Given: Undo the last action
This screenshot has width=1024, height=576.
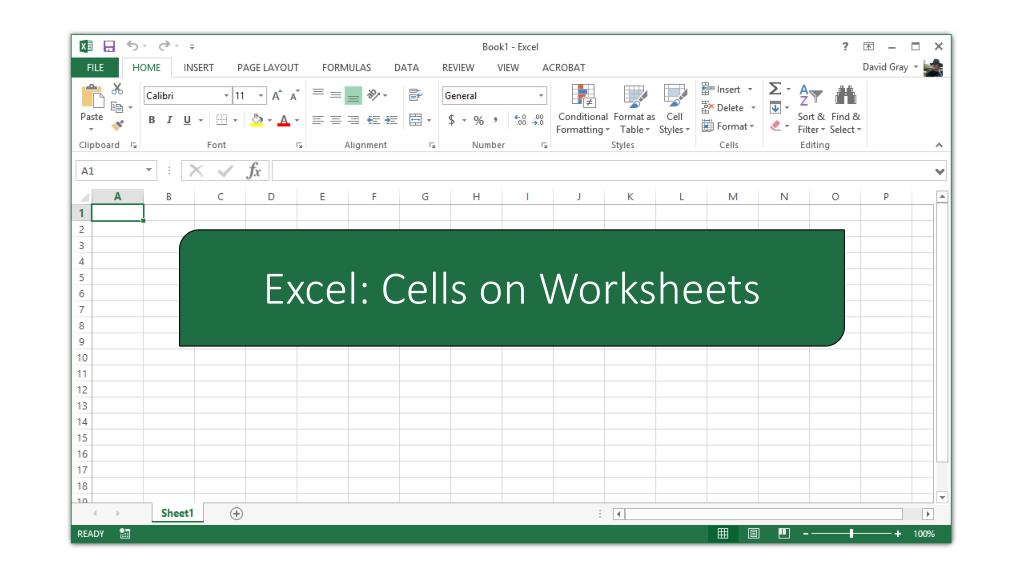Looking at the screenshot, I should (132, 46).
